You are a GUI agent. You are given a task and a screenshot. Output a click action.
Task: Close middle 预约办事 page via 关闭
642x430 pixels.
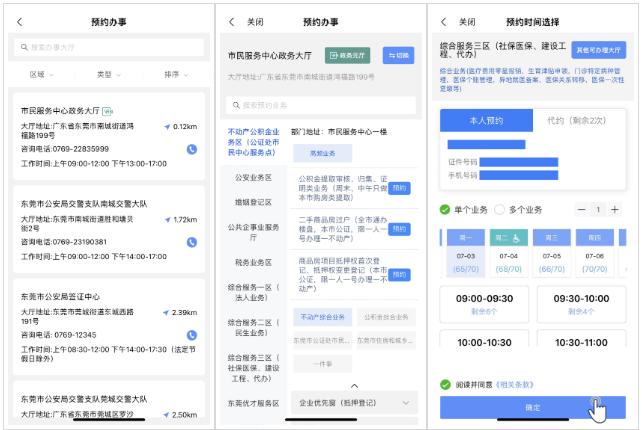coord(255,22)
